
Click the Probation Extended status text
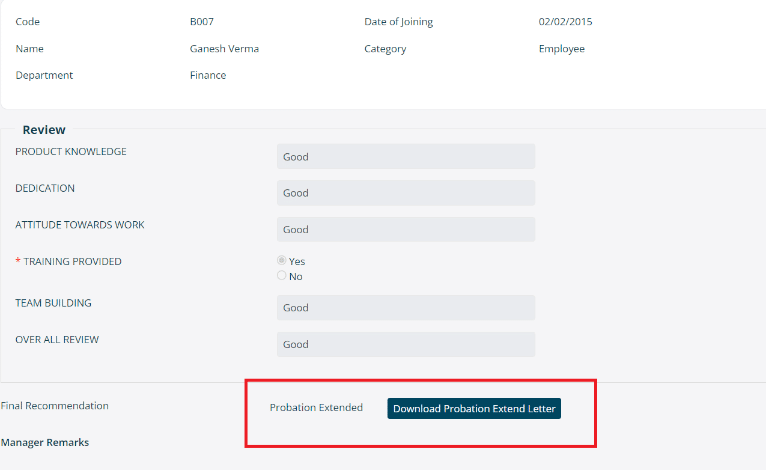316,407
